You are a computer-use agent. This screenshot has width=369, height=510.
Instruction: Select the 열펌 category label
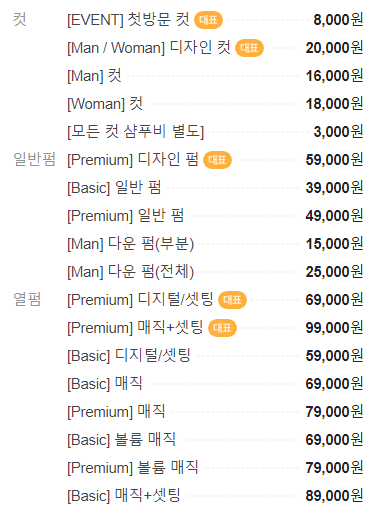[x=27, y=299]
